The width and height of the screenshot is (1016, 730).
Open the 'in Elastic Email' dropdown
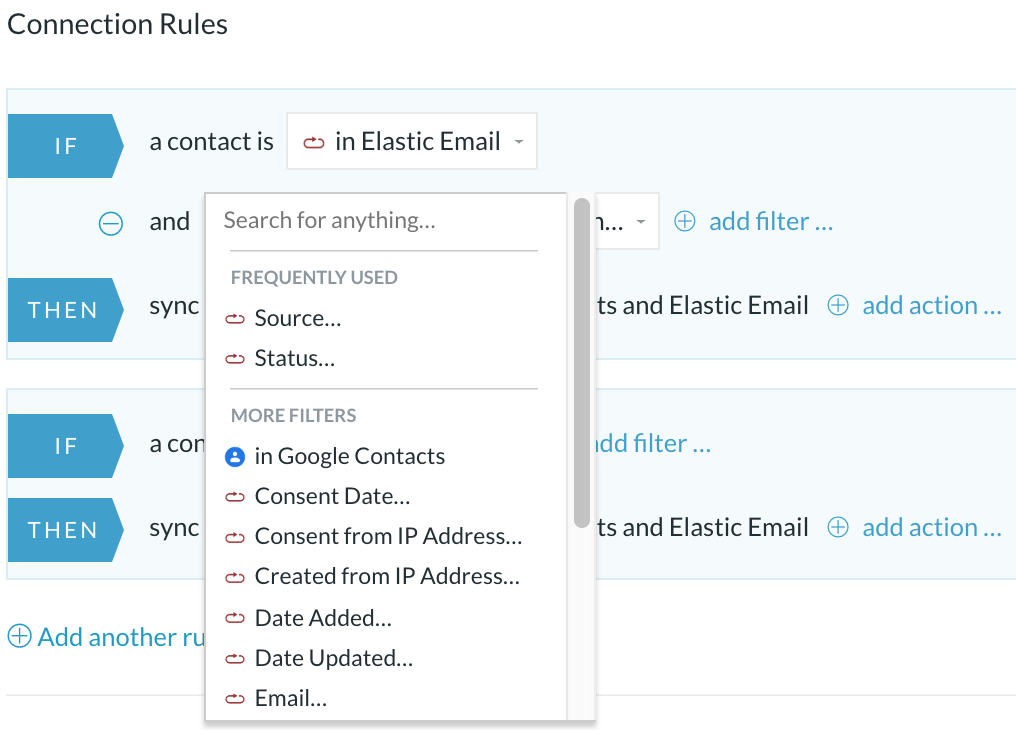point(411,141)
